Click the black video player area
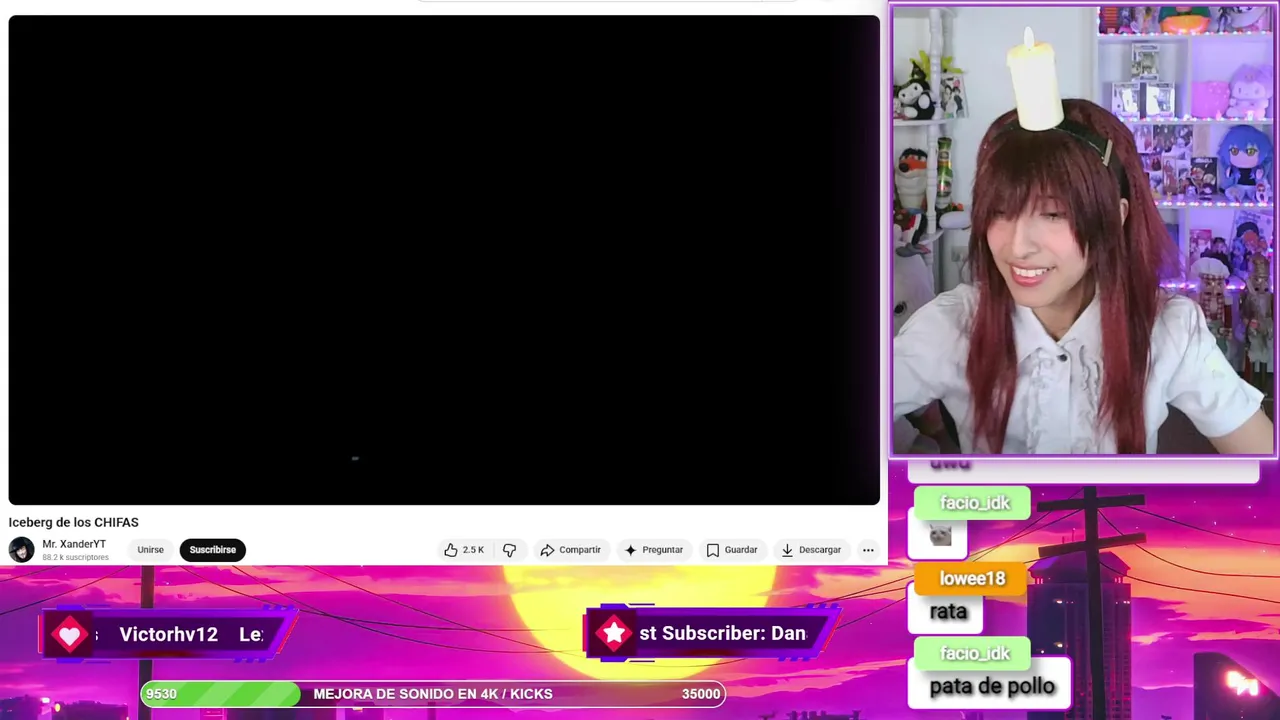Screen dimensions: 1280x720 444,260
